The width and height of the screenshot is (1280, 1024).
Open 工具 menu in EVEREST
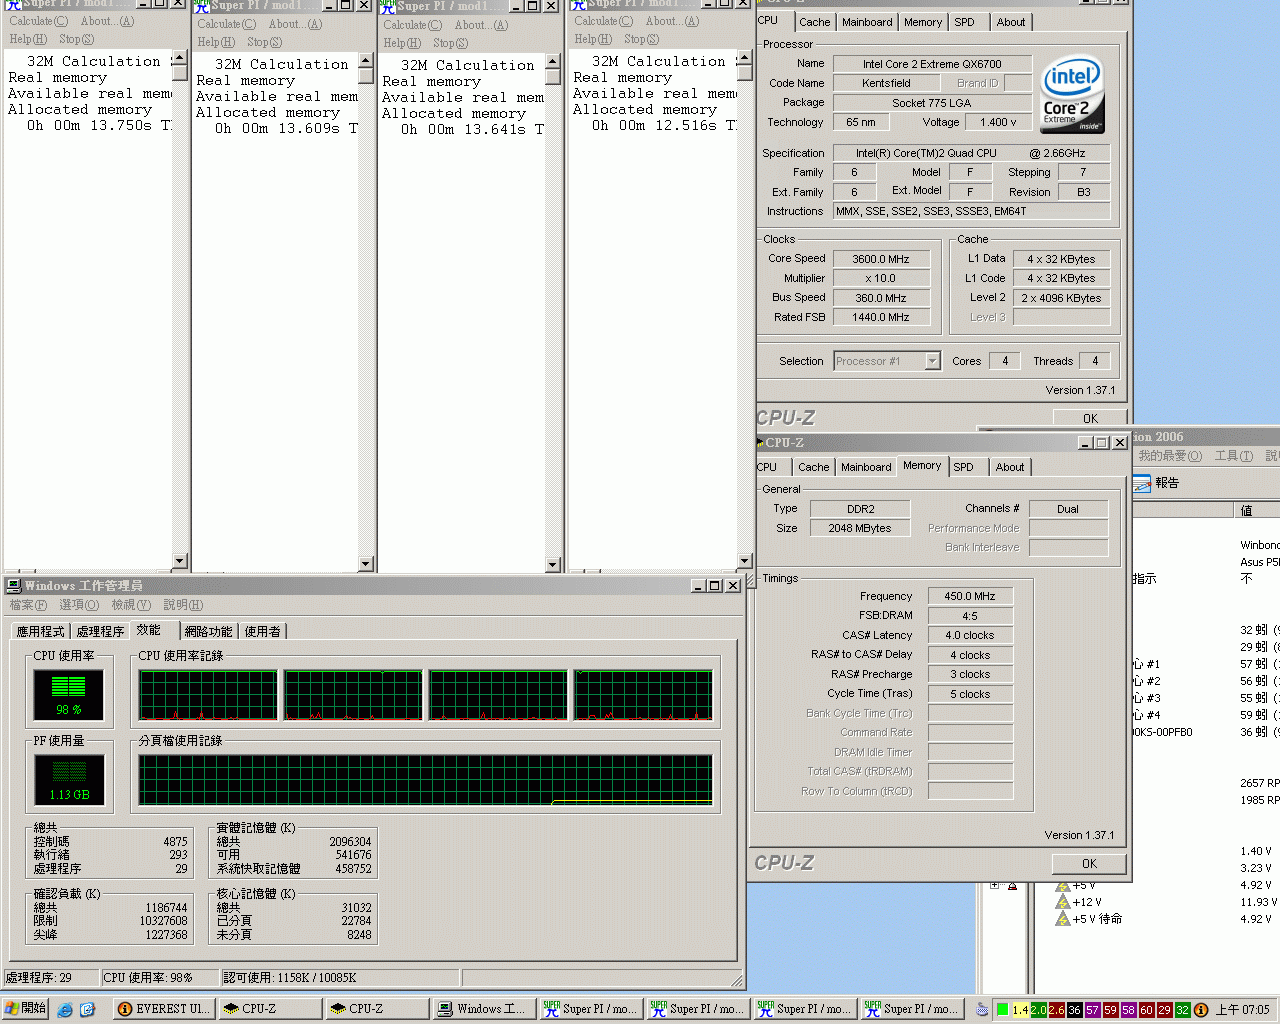coord(1233,456)
